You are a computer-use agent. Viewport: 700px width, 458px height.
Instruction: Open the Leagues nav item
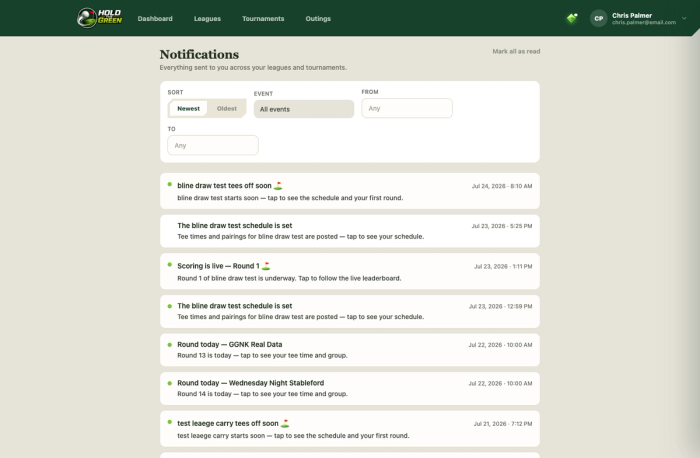tap(207, 19)
